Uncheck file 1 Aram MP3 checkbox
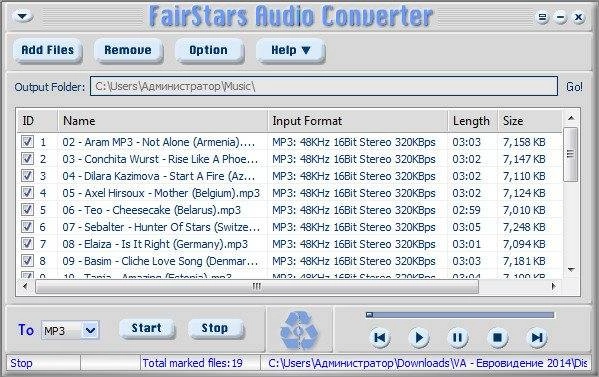The height and width of the screenshot is (377, 599). [x=27, y=142]
